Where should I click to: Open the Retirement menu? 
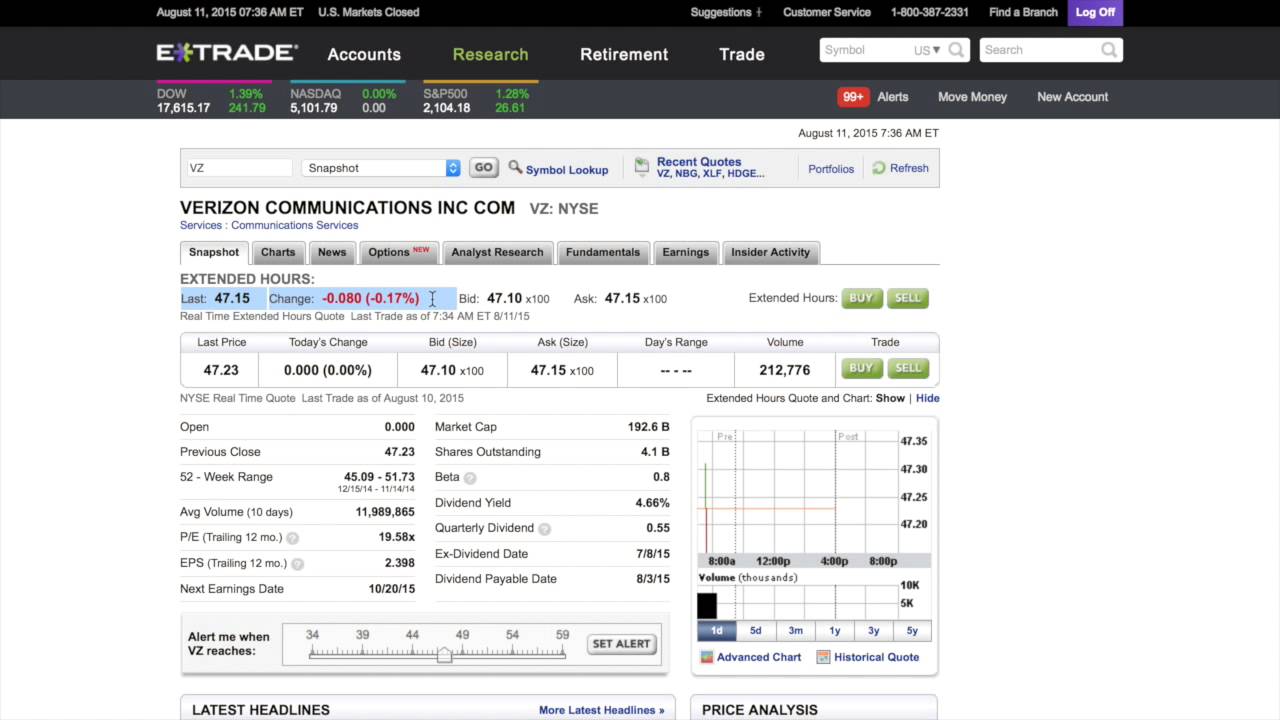pyautogui.click(x=624, y=54)
